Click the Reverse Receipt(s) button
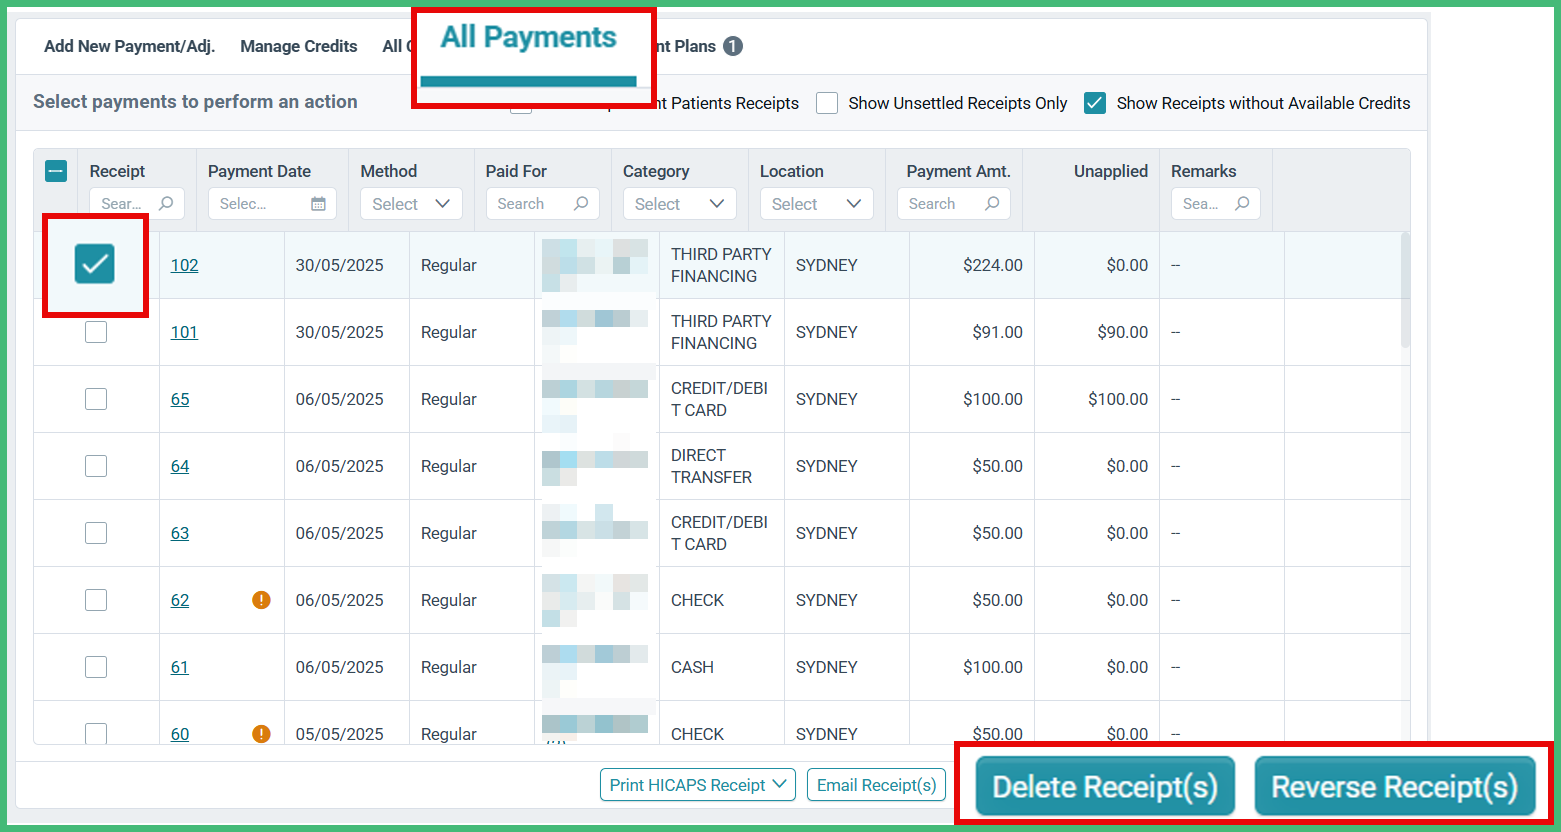Image resolution: width=1561 pixels, height=832 pixels. pyautogui.click(x=1396, y=785)
